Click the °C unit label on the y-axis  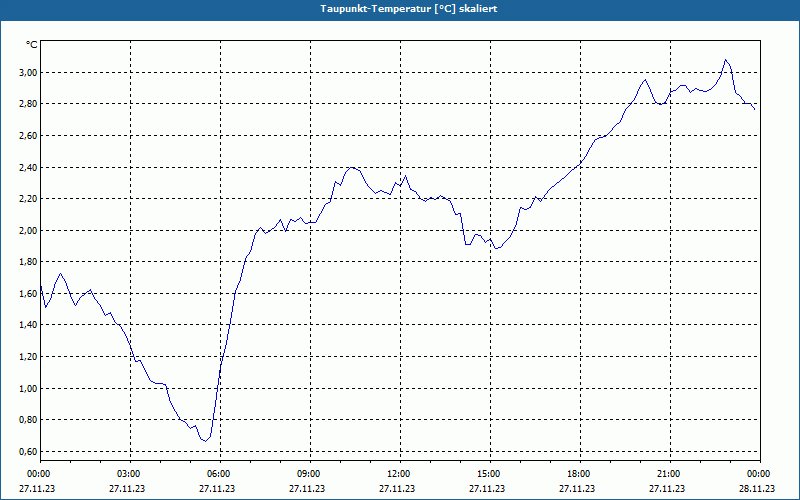tap(32, 45)
